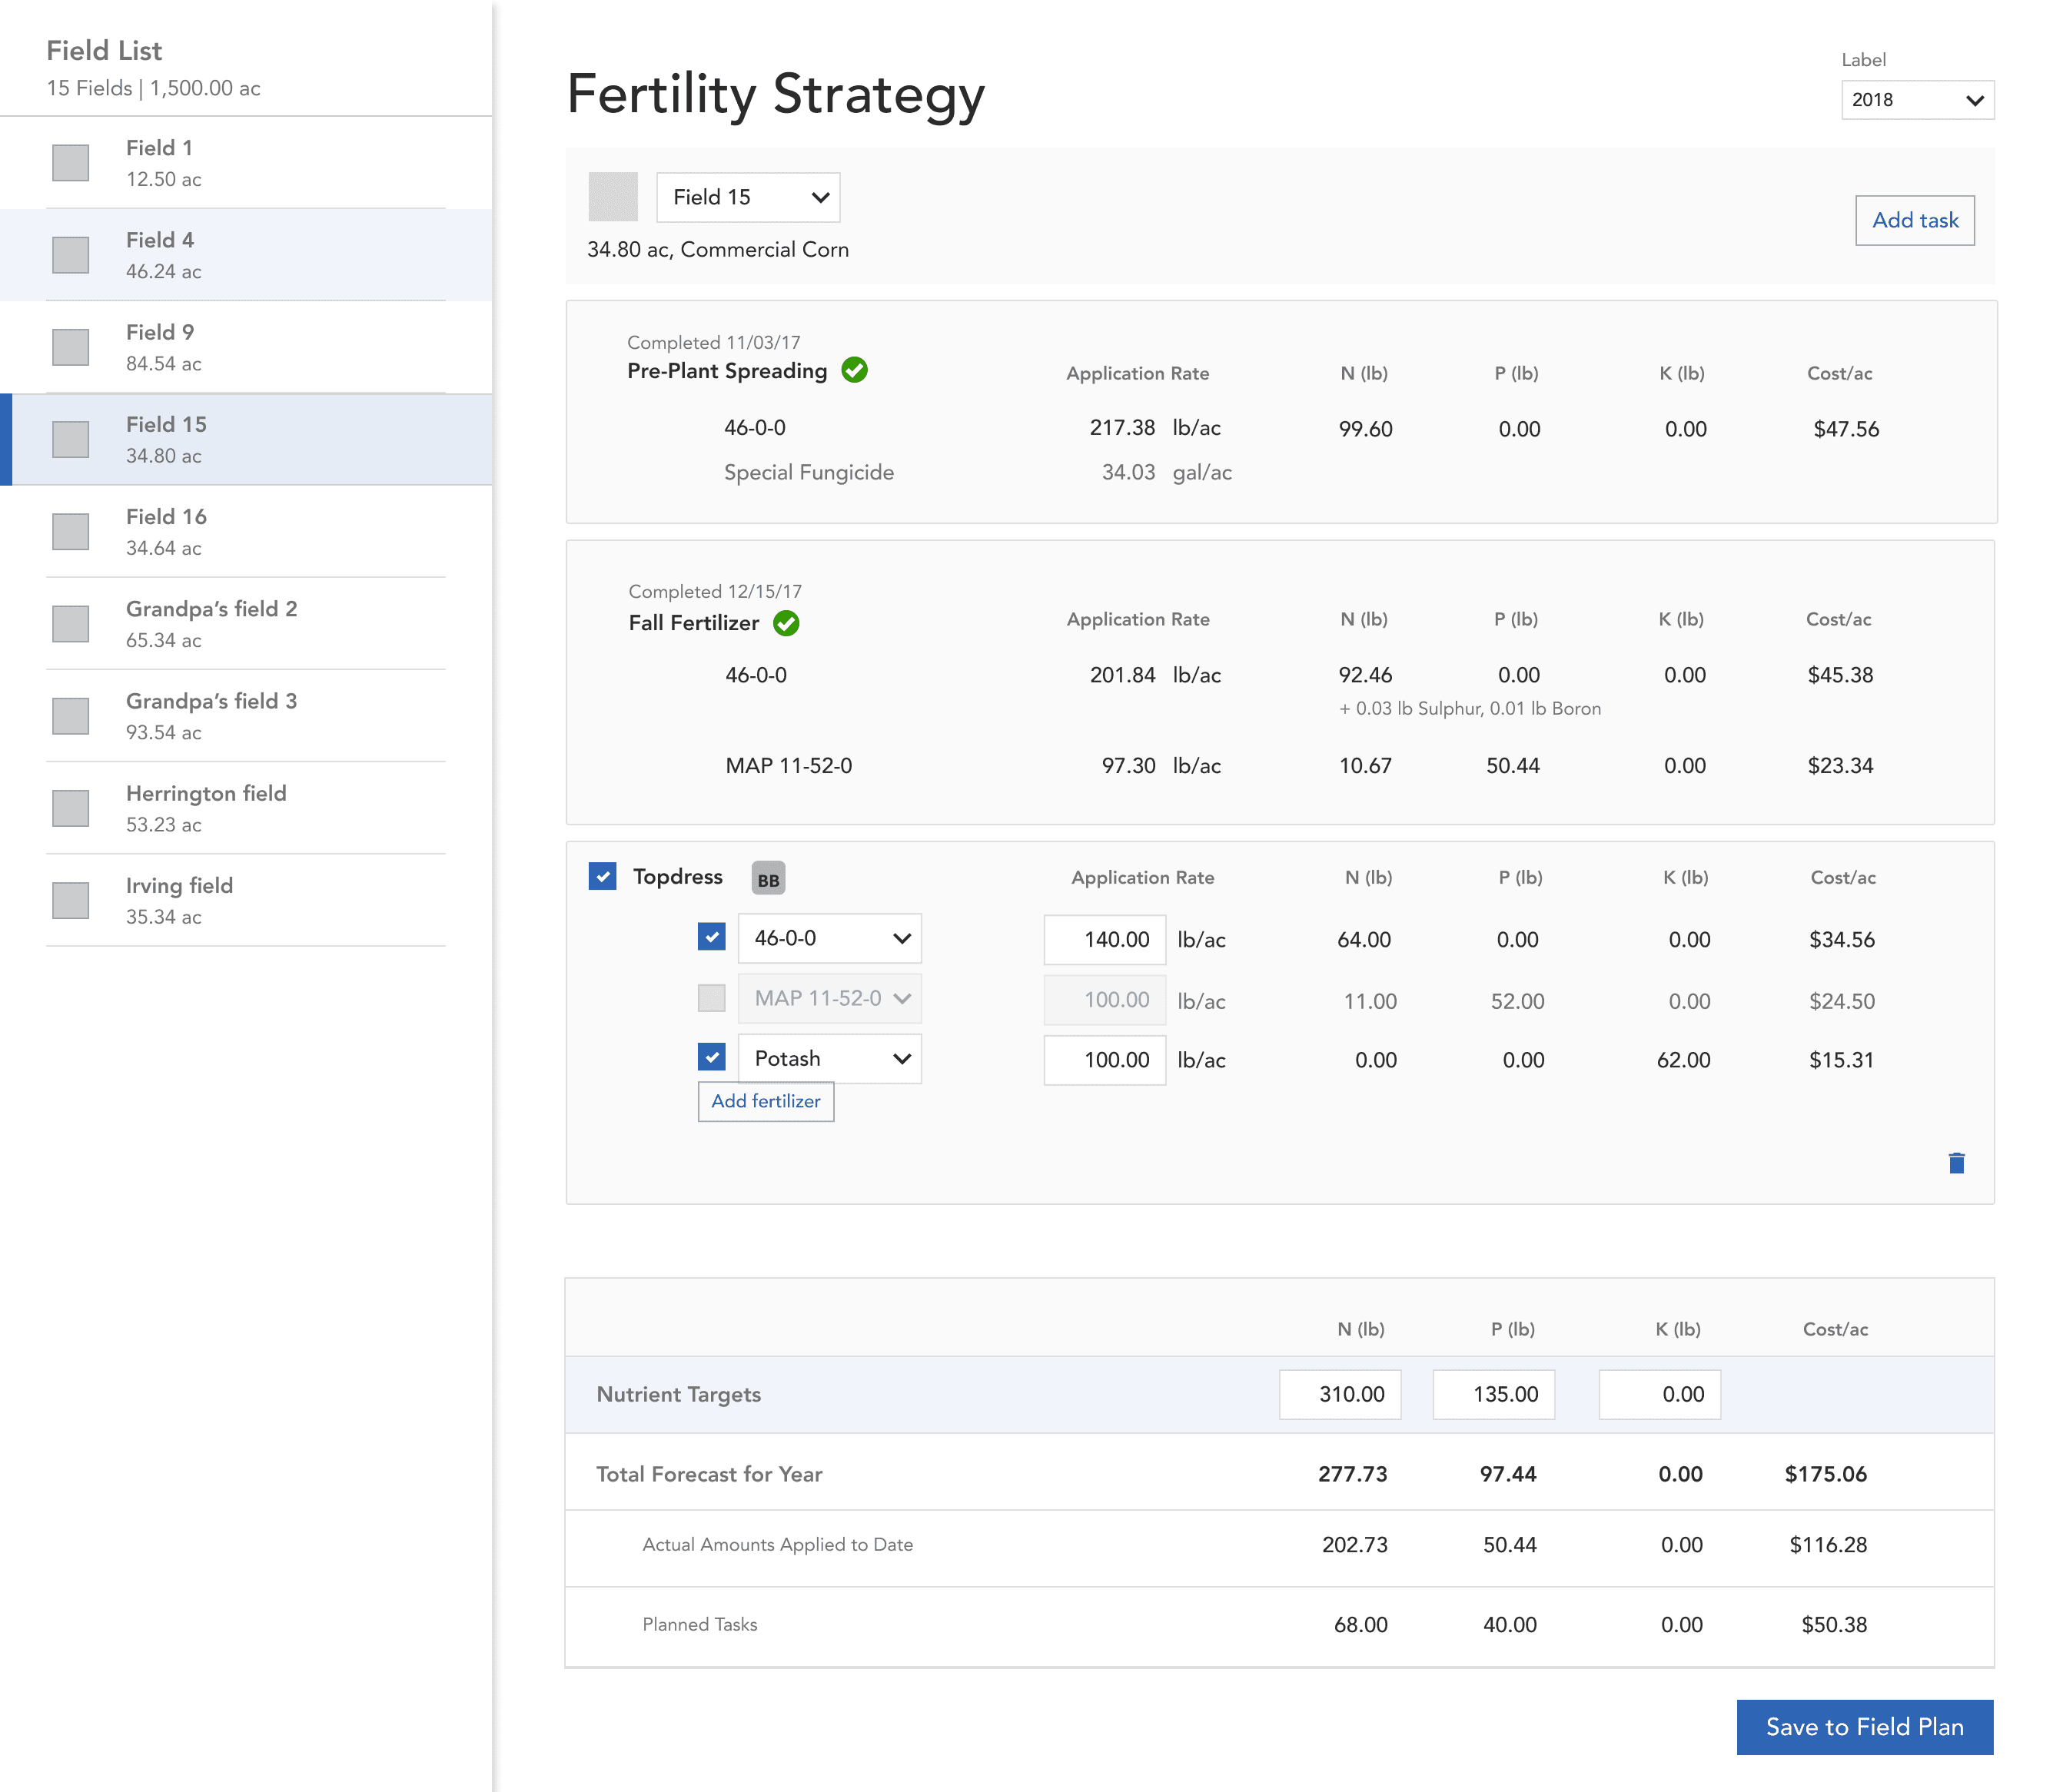Open the 2018 Label dropdown
This screenshot has height=1792, width=2063.
(x=1916, y=100)
